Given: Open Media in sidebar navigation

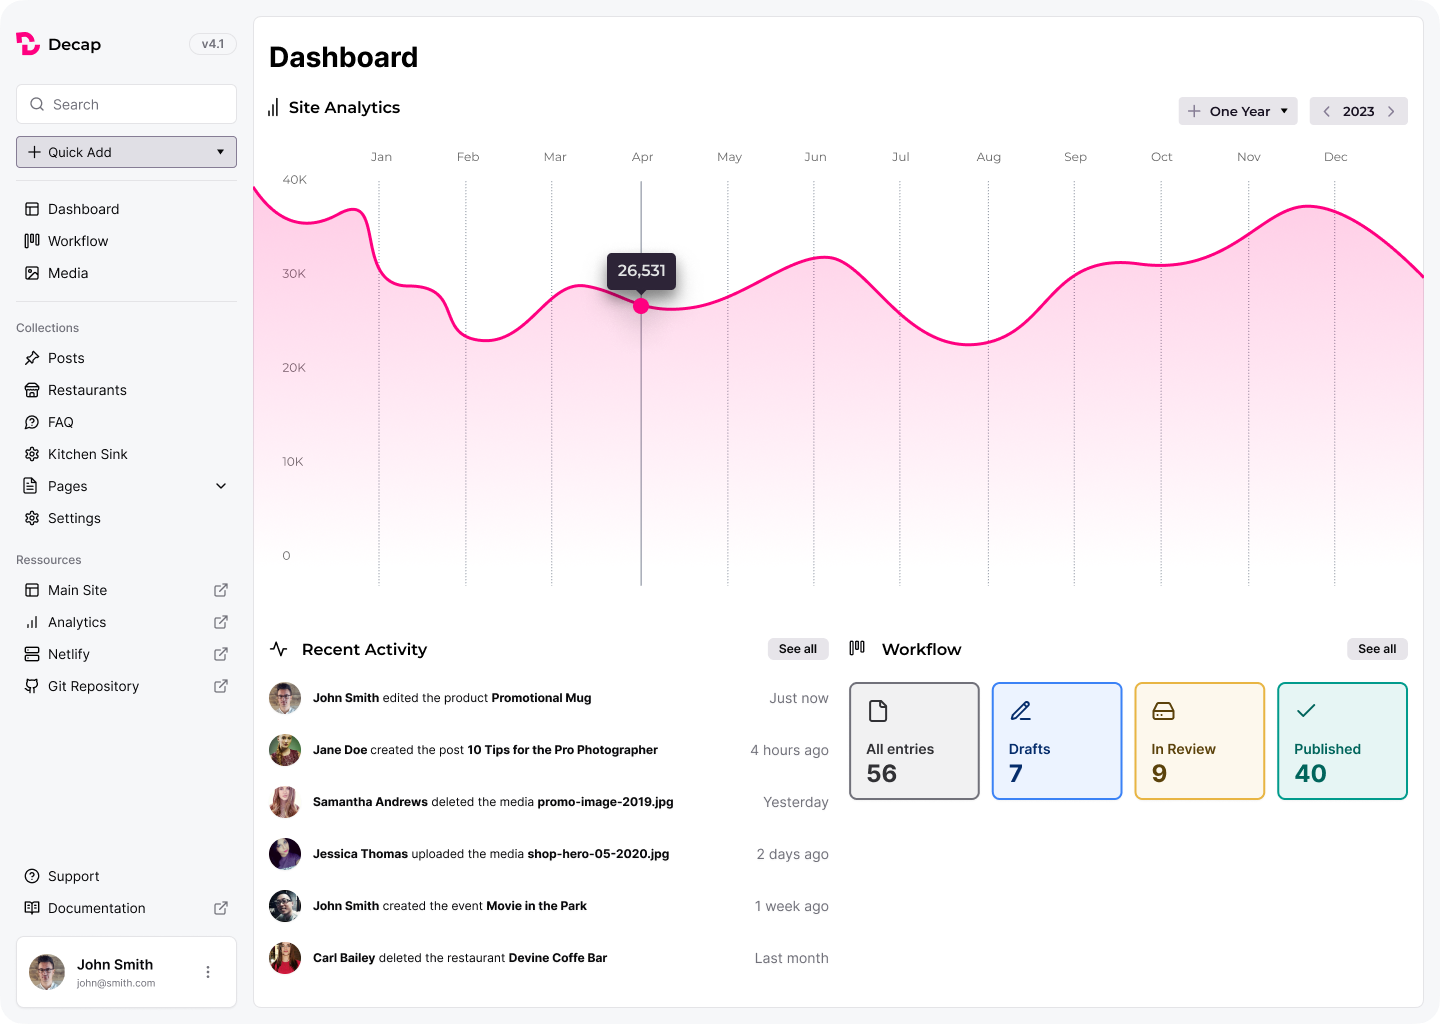Looking at the screenshot, I should pos(126,273).
